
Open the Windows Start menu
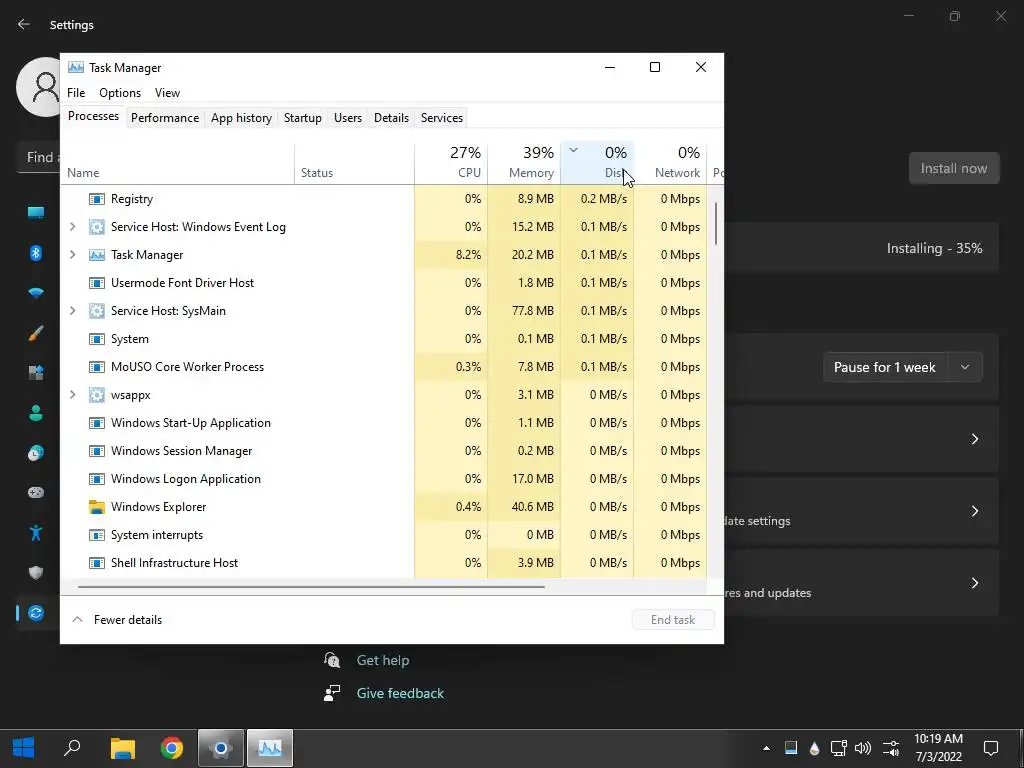(x=24, y=748)
